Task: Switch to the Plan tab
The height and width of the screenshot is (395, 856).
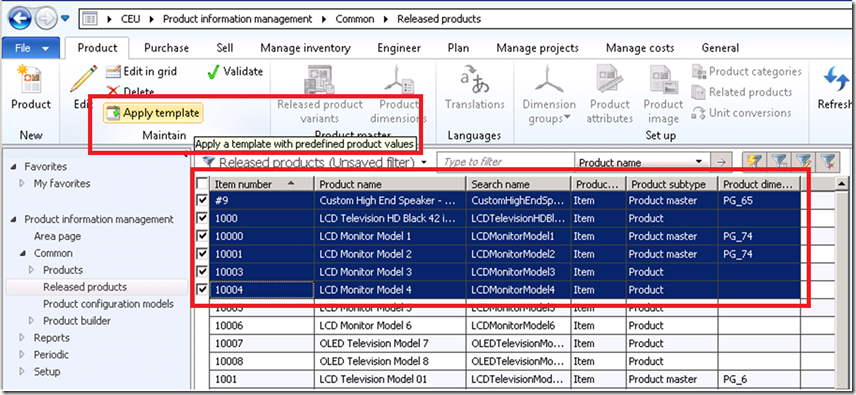Action: [458, 48]
